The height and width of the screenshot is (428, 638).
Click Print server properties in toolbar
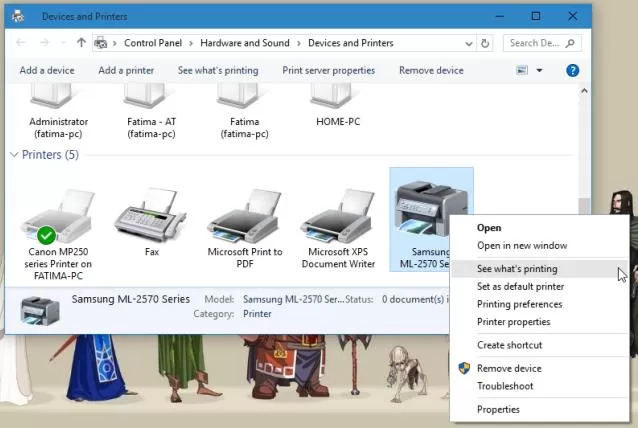[x=328, y=70]
